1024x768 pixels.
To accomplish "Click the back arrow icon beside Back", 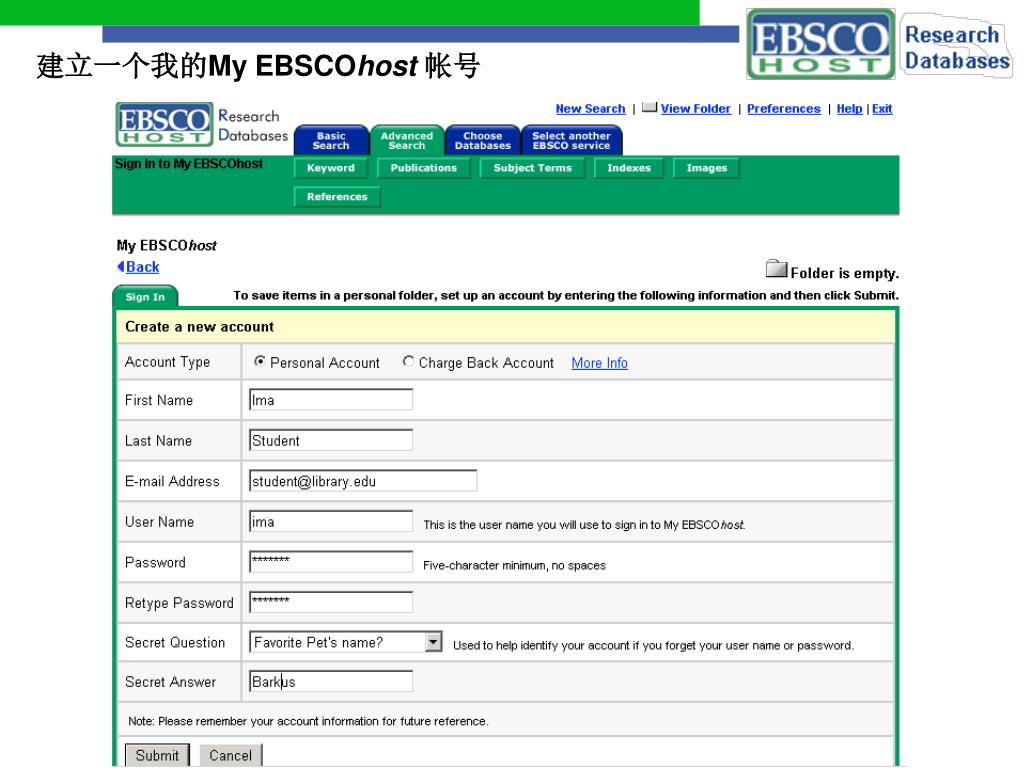I will 121,266.
